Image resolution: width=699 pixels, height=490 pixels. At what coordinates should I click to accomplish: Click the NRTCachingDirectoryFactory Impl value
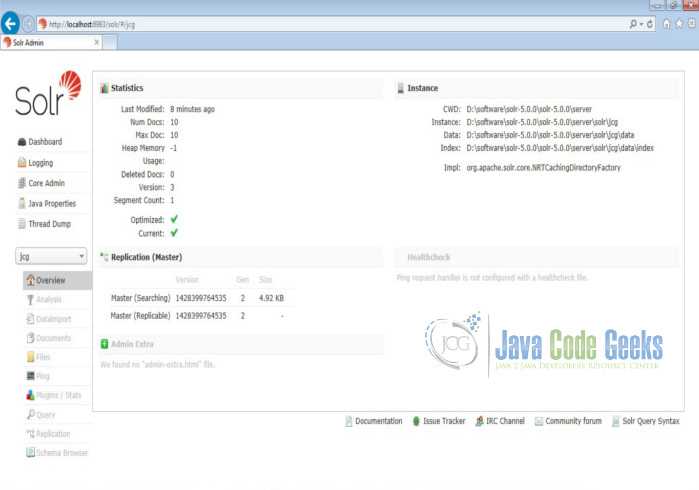point(543,168)
